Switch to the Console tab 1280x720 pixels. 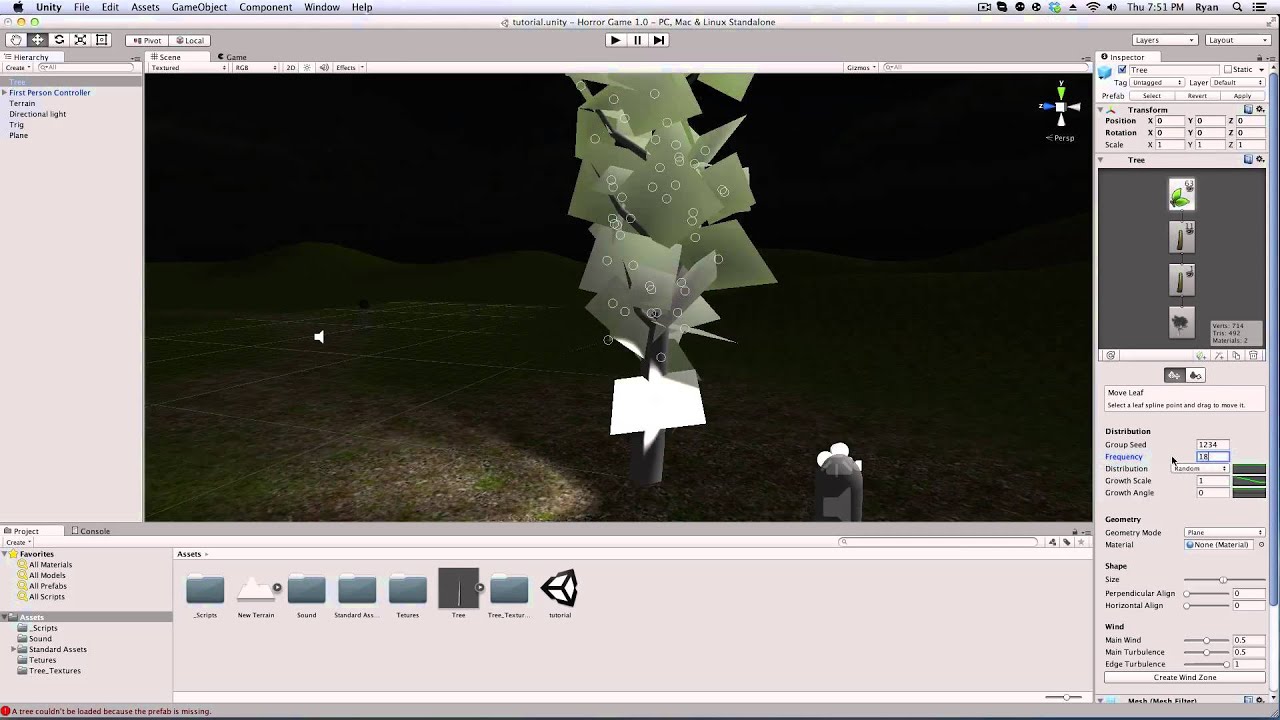coord(90,531)
